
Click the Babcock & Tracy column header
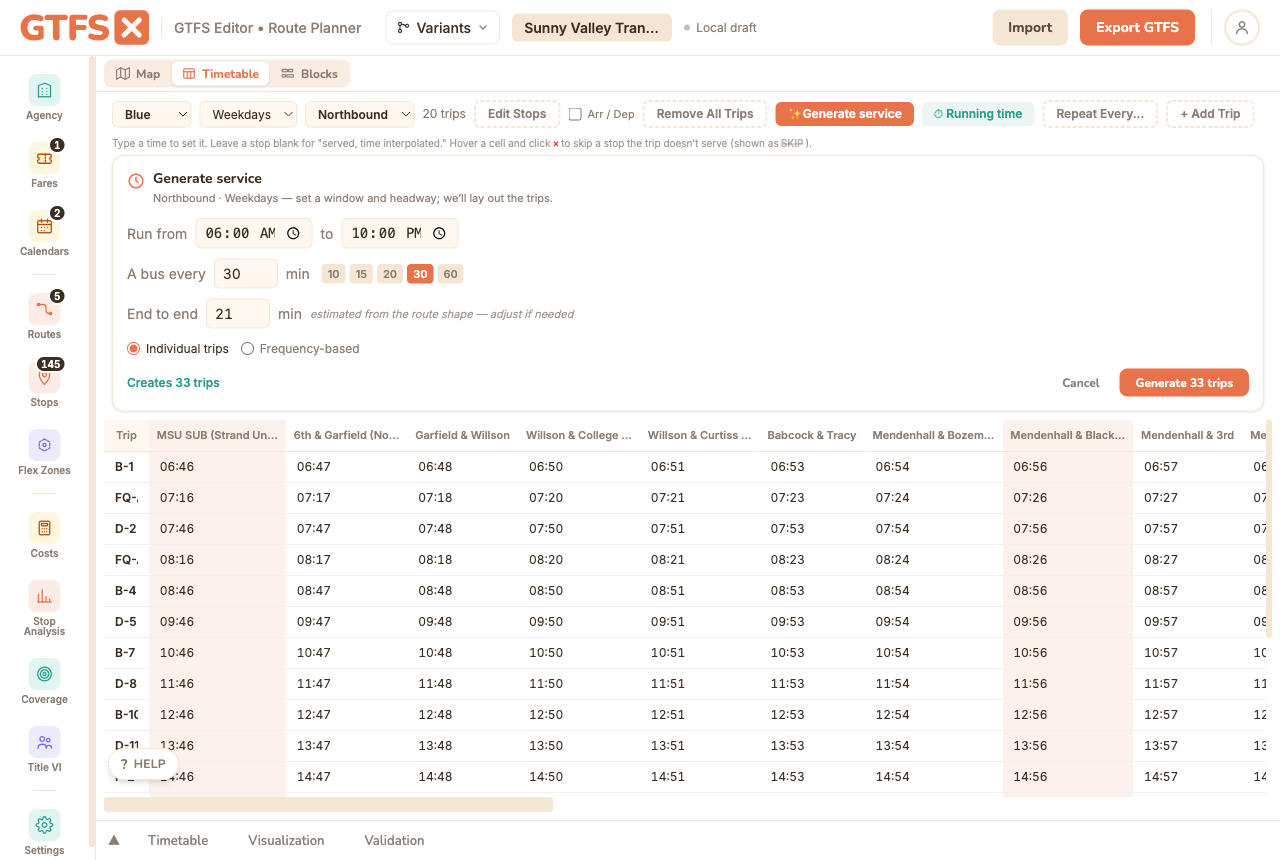812,435
